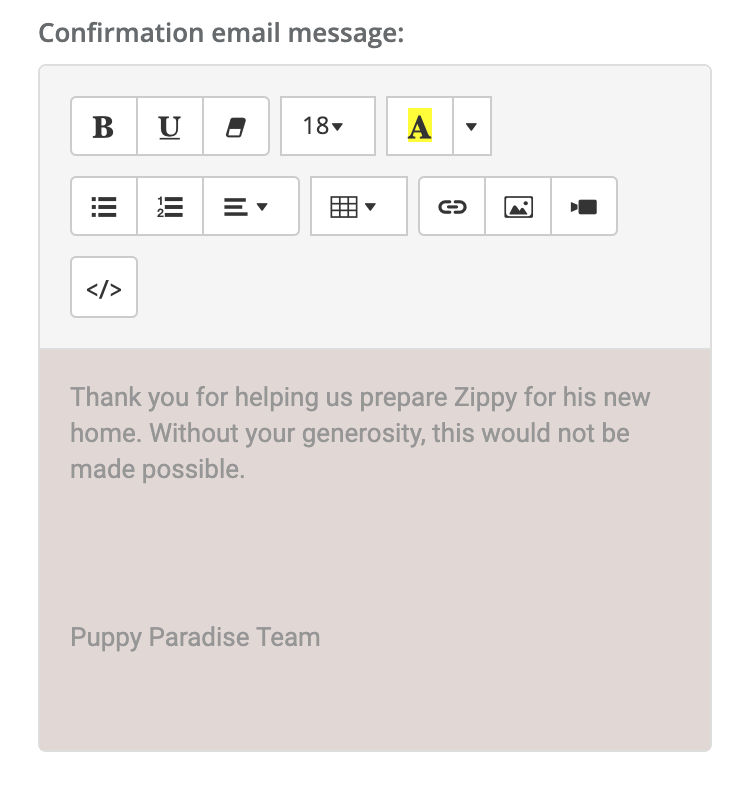Apply underline with the U button
This screenshot has height=786, width=738.
point(170,126)
